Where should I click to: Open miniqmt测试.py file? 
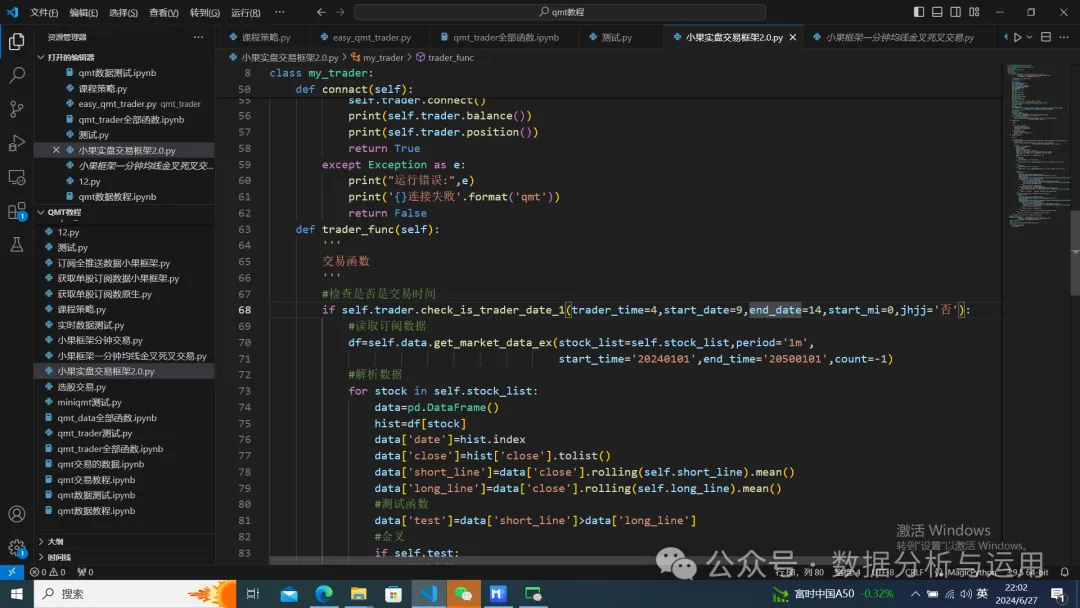(x=90, y=402)
